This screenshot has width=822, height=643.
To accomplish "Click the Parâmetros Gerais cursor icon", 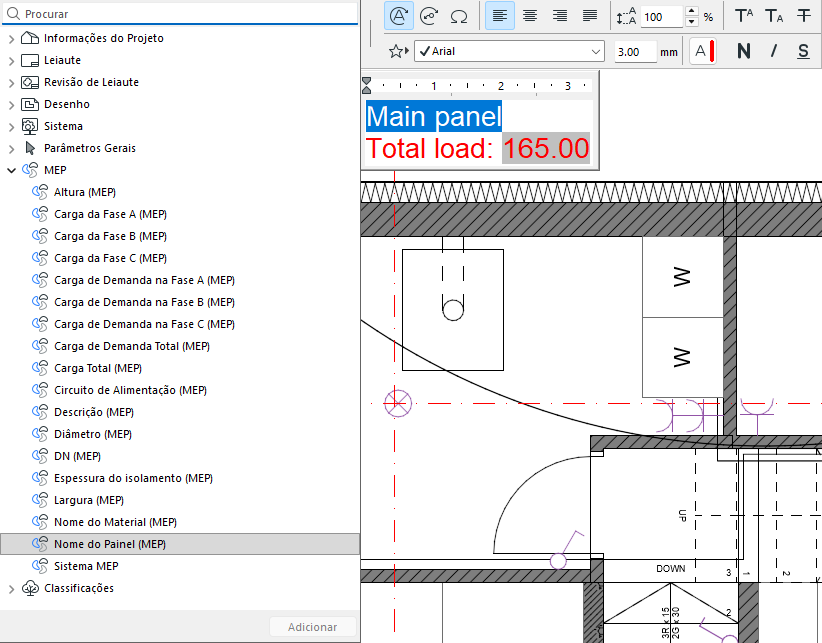I will click(x=30, y=148).
